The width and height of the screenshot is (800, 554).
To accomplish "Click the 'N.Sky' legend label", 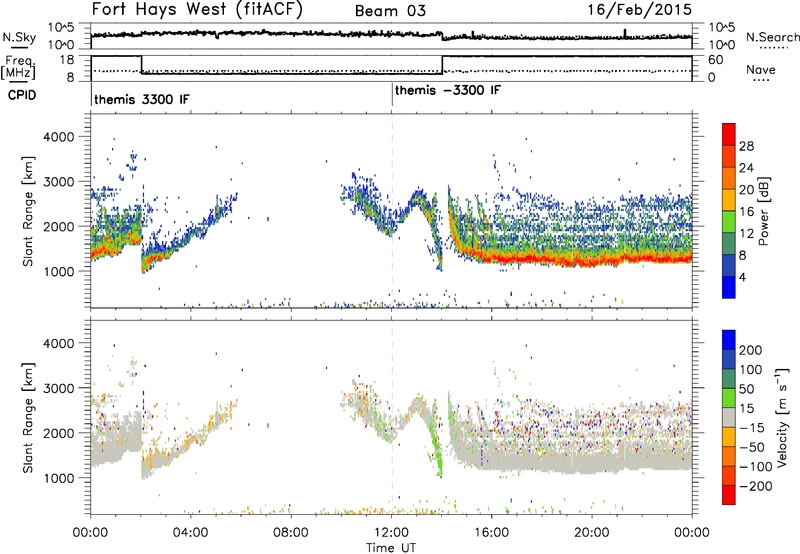I will (19, 37).
